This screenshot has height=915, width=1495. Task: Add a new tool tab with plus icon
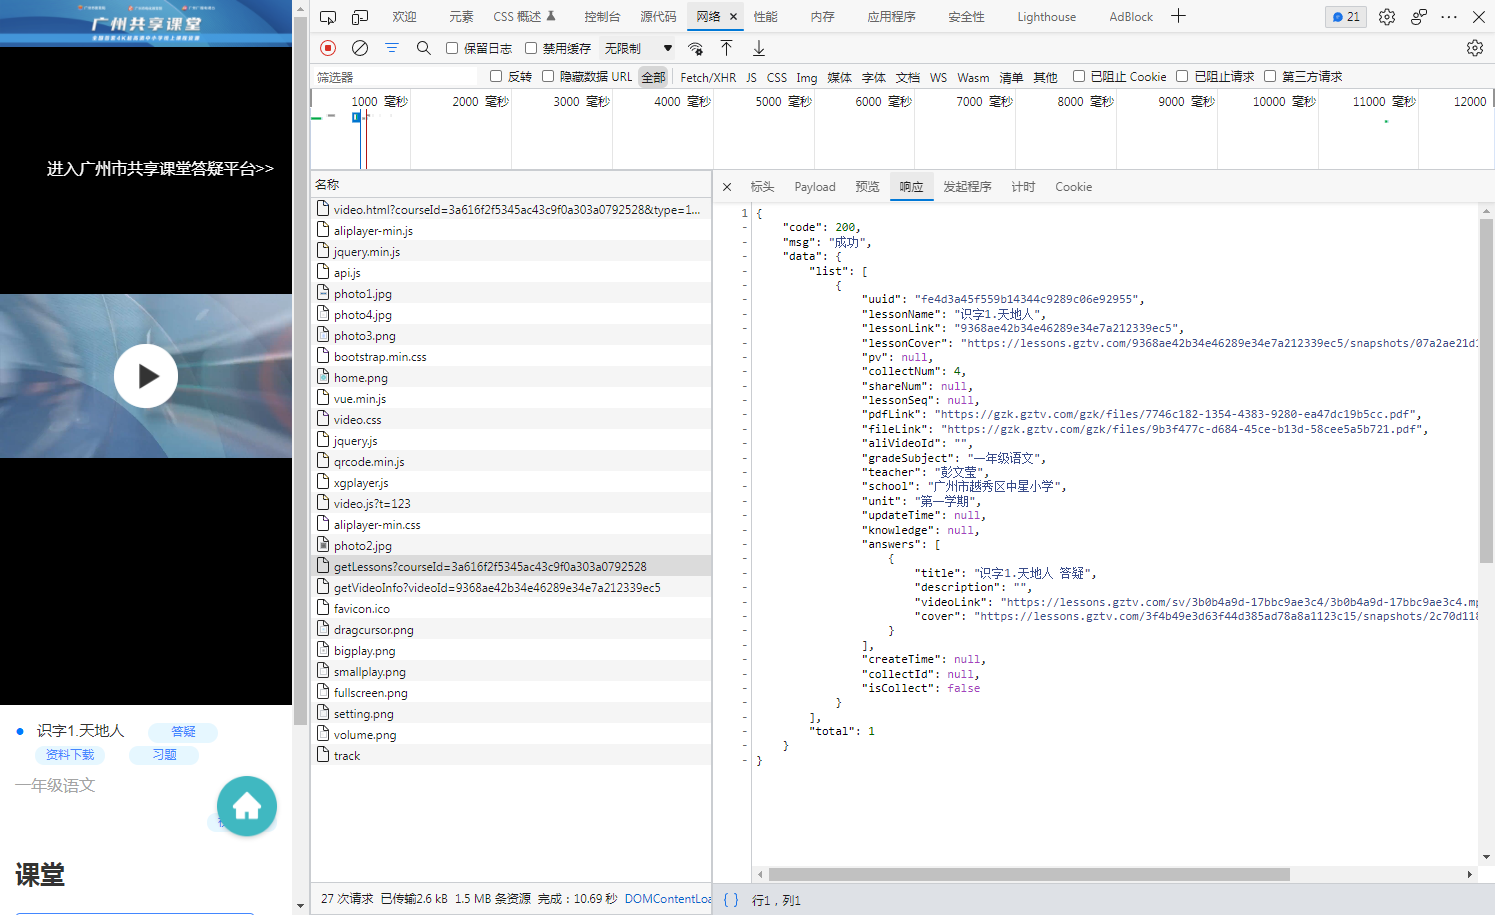pyautogui.click(x=1178, y=16)
